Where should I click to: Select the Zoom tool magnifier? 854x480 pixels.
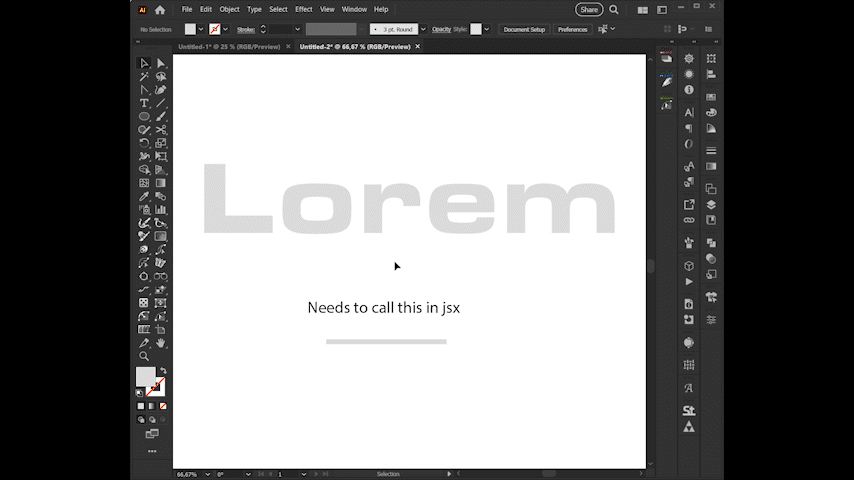point(144,356)
